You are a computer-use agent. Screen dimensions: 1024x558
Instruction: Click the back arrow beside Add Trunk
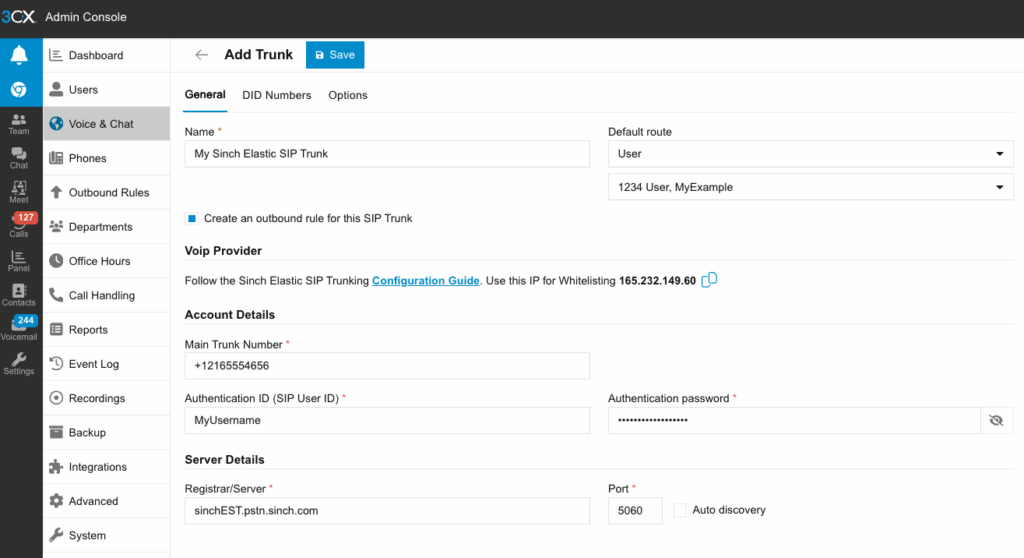[202, 55]
